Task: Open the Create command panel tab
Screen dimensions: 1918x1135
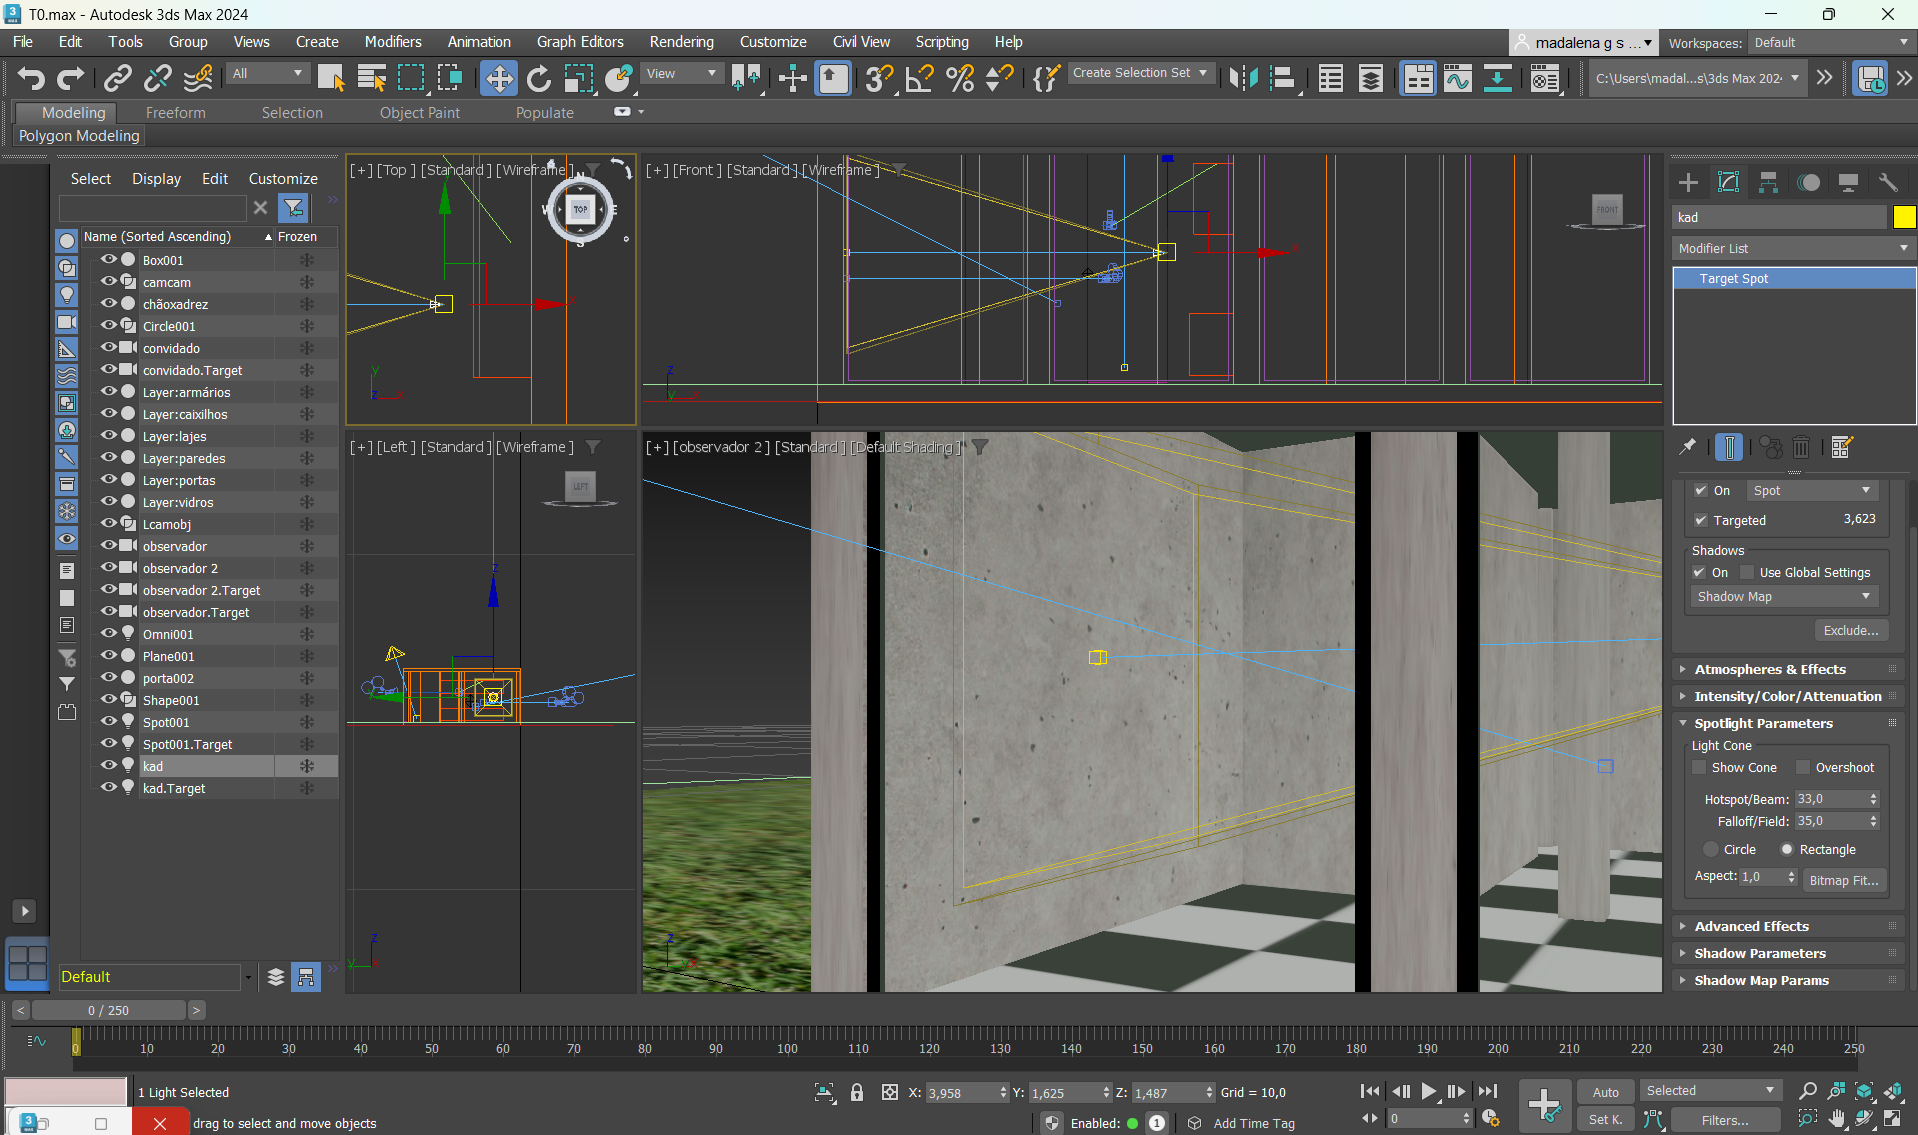Action: 1688,182
